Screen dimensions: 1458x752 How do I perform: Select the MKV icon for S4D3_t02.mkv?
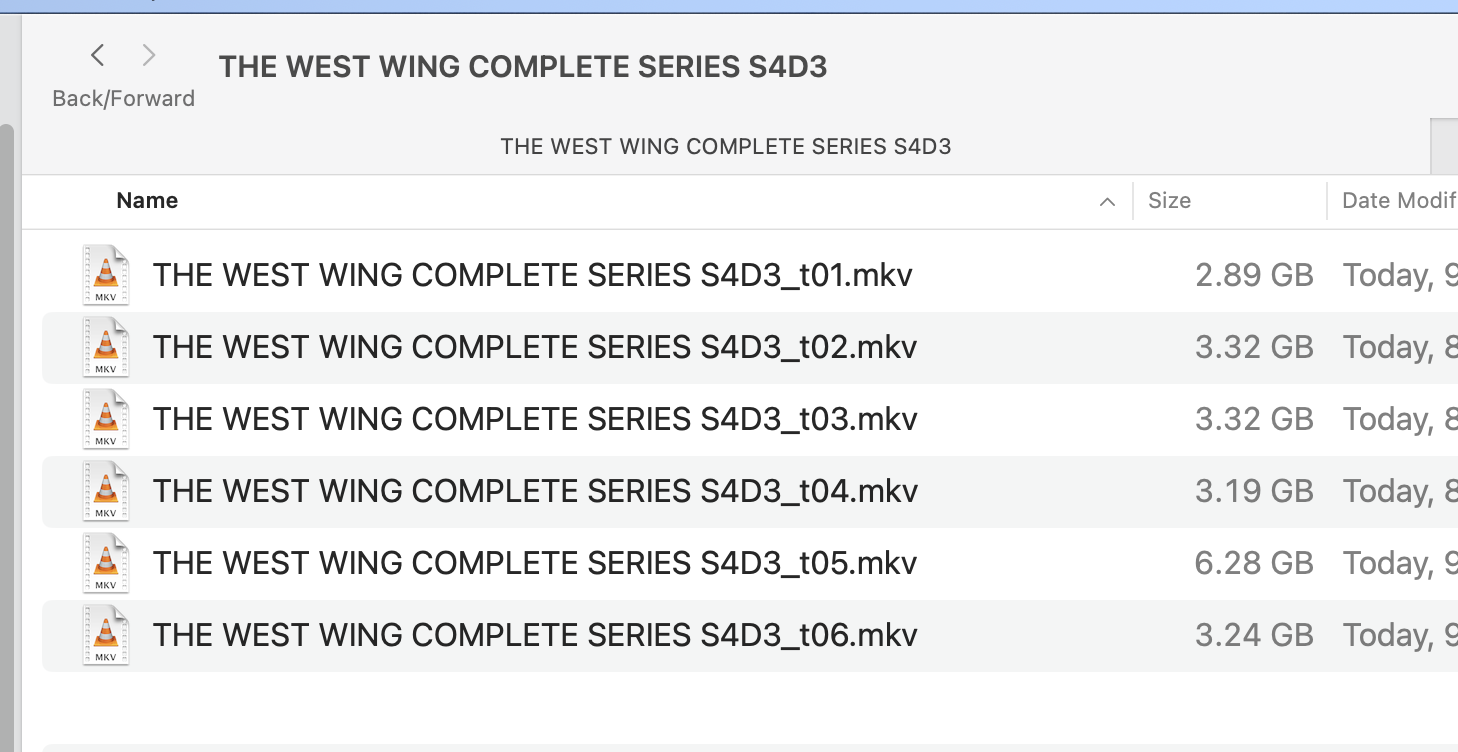point(106,347)
